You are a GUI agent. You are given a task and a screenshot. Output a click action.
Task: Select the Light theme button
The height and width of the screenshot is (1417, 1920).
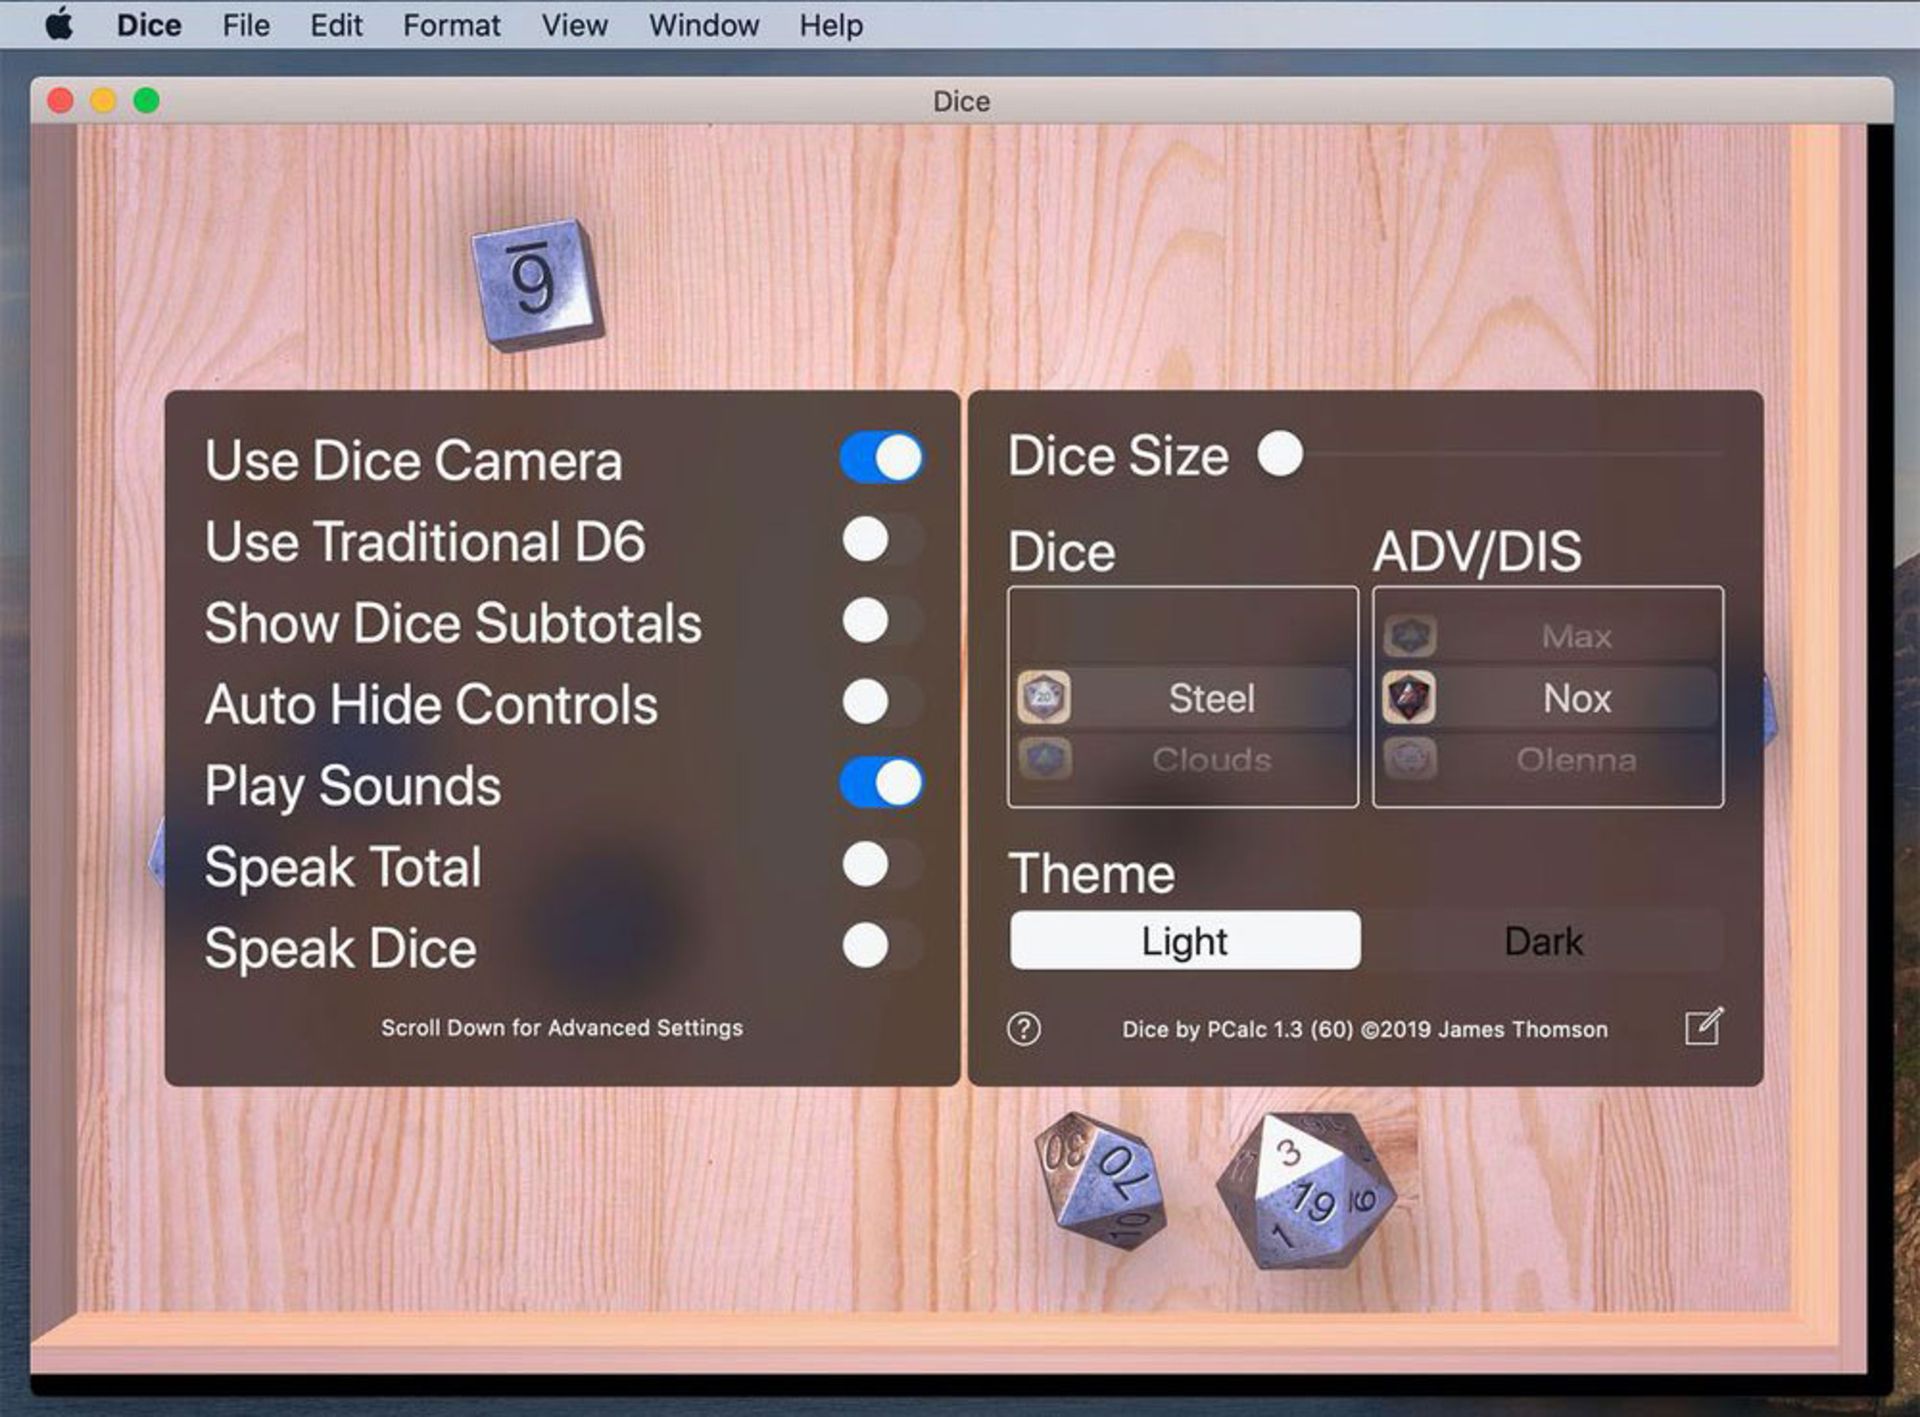point(1185,941)
